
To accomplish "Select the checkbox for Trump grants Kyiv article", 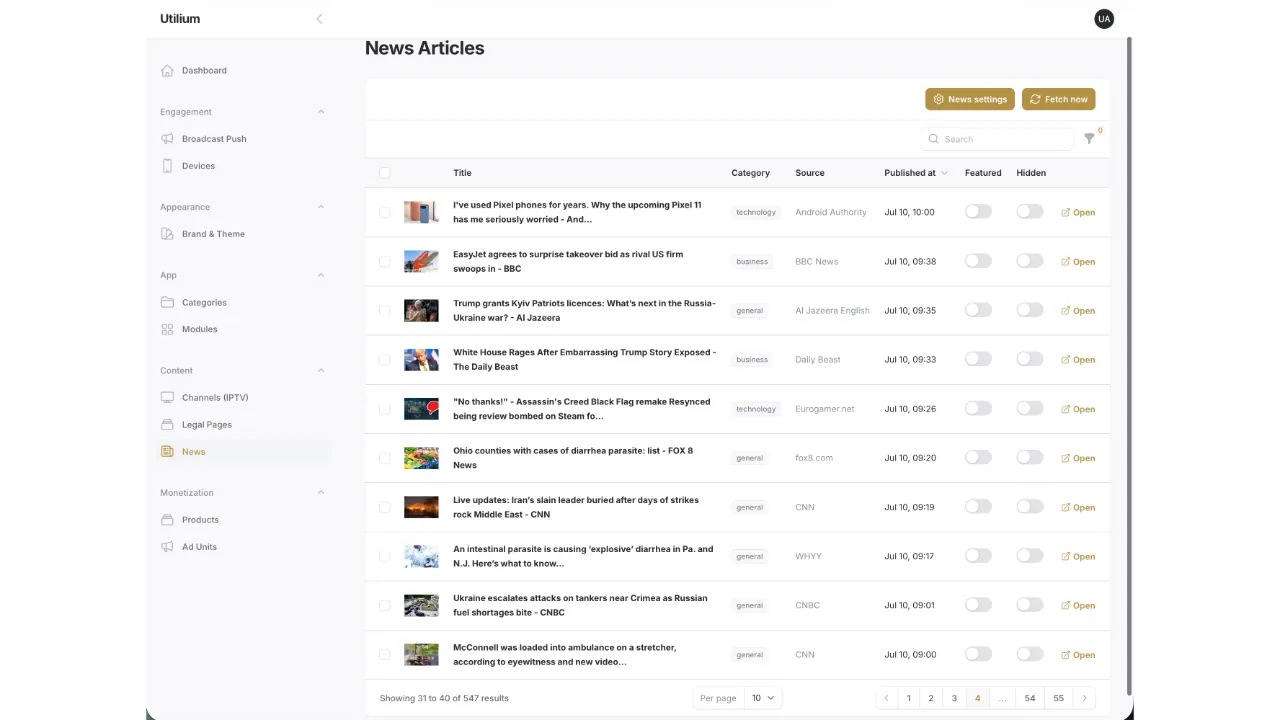I will tap(385, 311).
